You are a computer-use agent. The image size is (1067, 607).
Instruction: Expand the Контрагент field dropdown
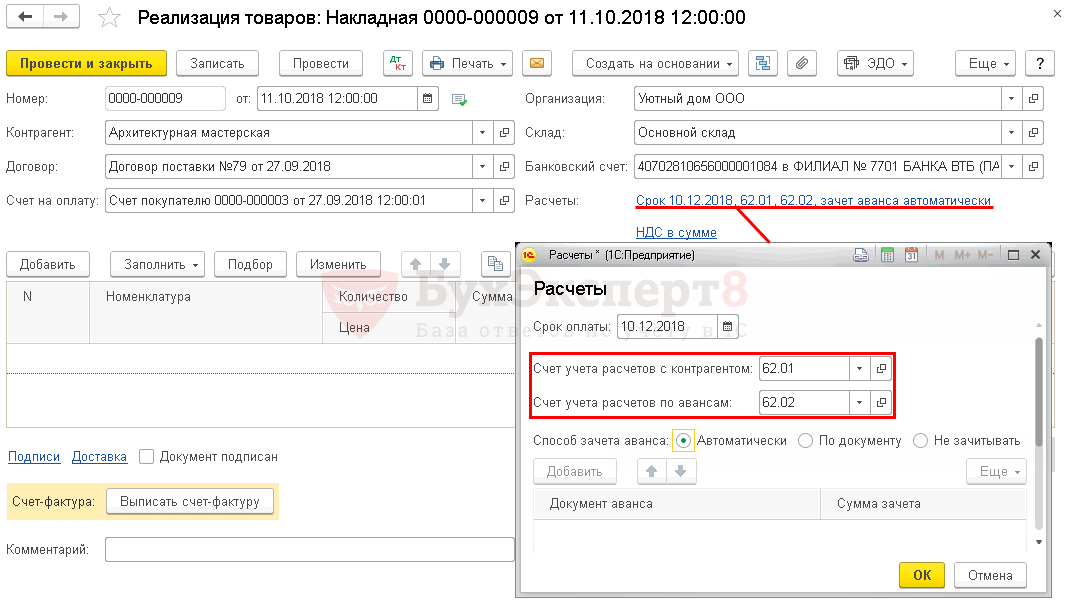point(482,132)
